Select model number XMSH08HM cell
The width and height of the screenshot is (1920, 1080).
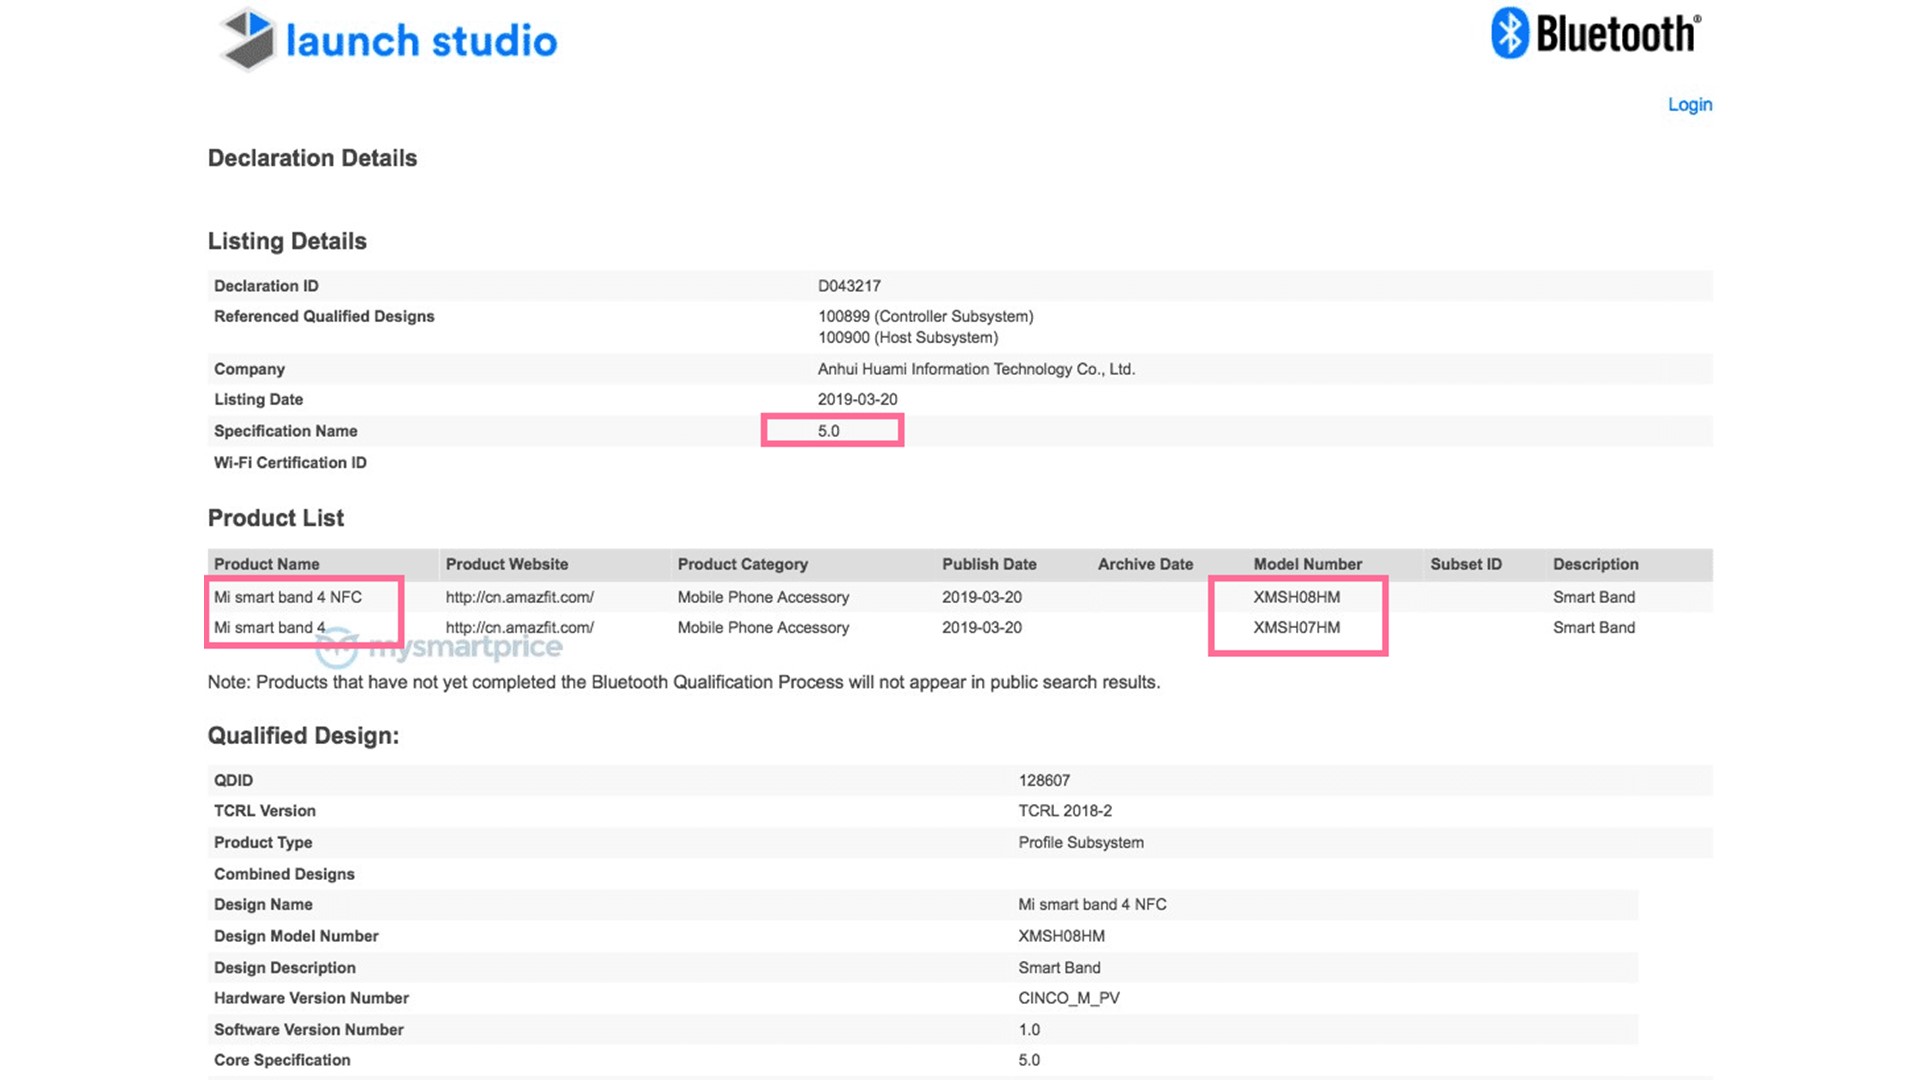1296,597
